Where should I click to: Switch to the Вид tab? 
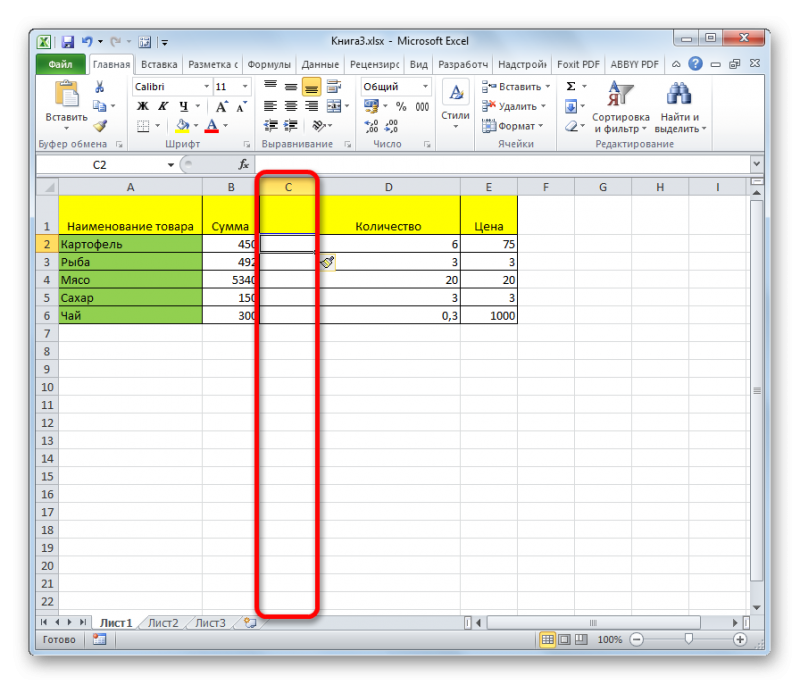point(419,65)
